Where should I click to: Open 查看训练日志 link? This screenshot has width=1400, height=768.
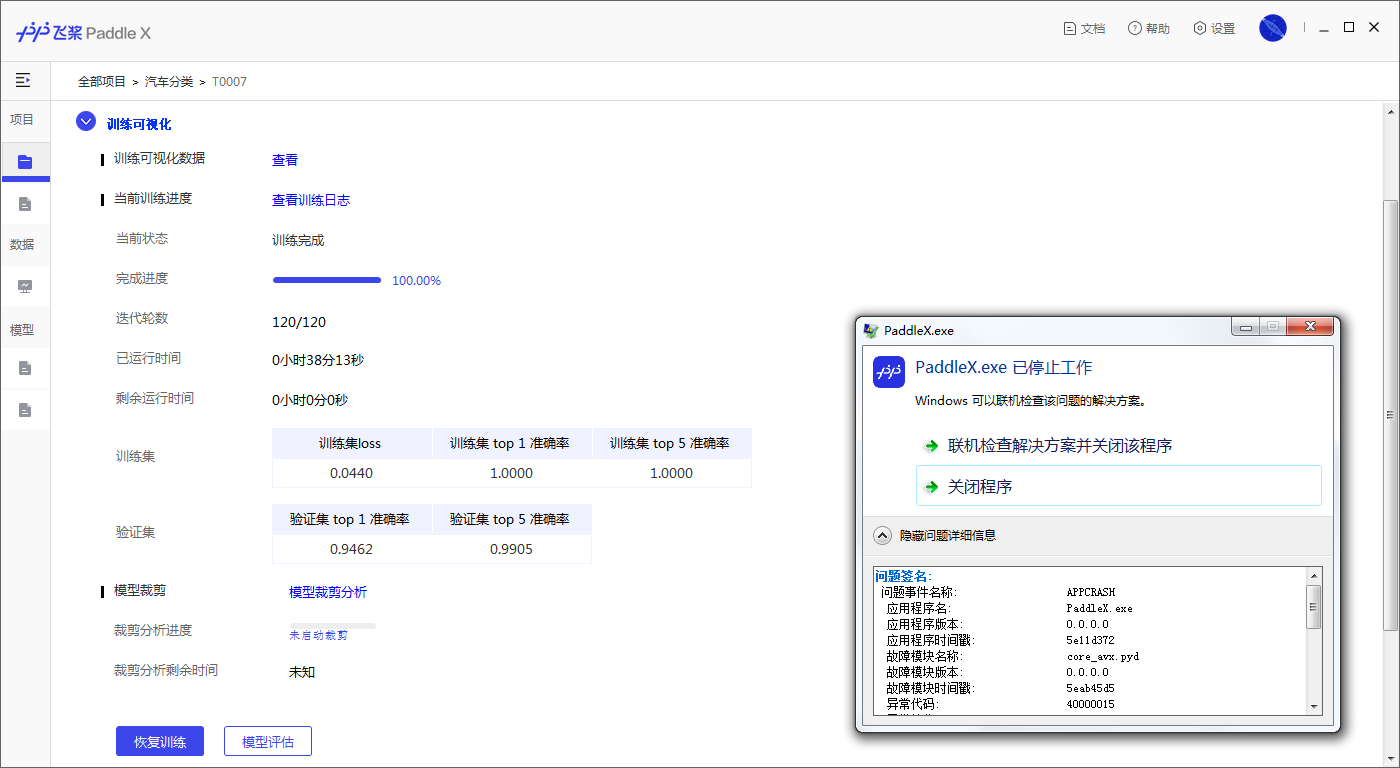click(x=311, y=199)
